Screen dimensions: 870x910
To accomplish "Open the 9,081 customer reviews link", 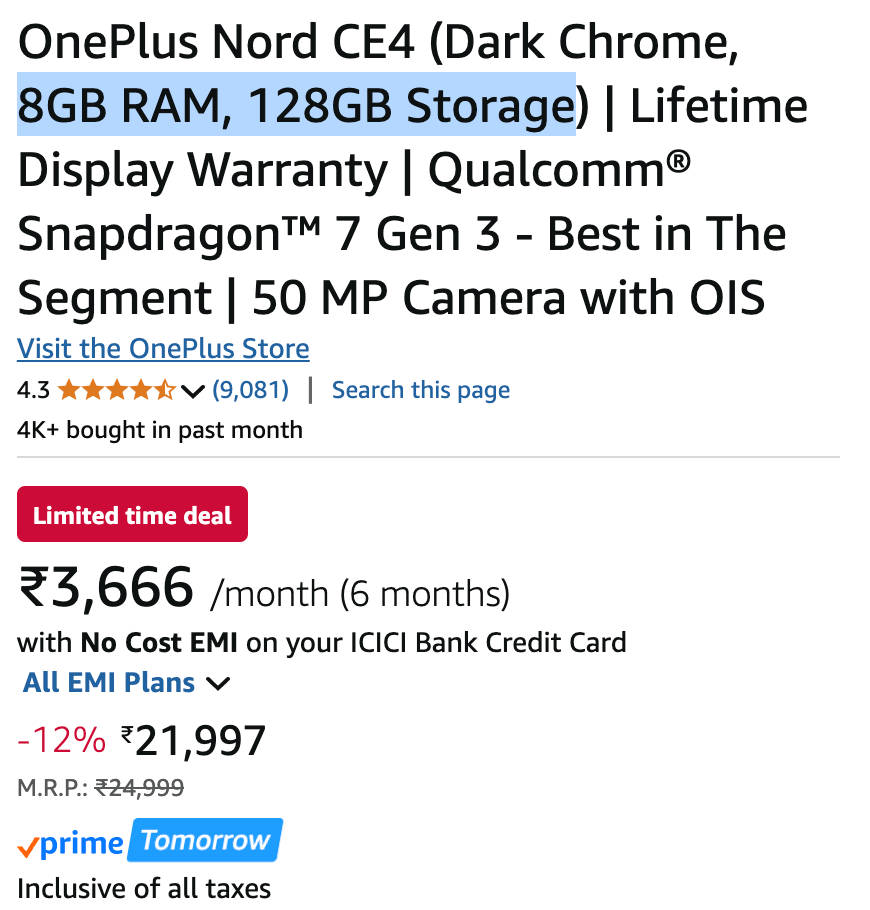I will 250,390.
